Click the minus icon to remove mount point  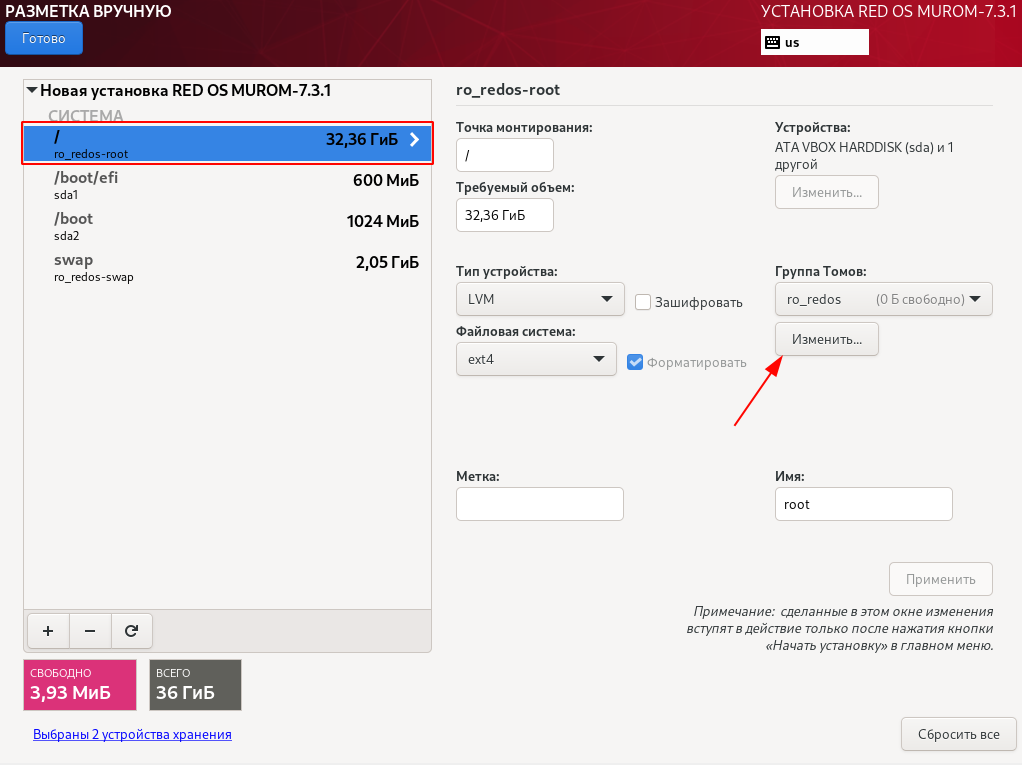pyautogui.click(x=90, y=631)
